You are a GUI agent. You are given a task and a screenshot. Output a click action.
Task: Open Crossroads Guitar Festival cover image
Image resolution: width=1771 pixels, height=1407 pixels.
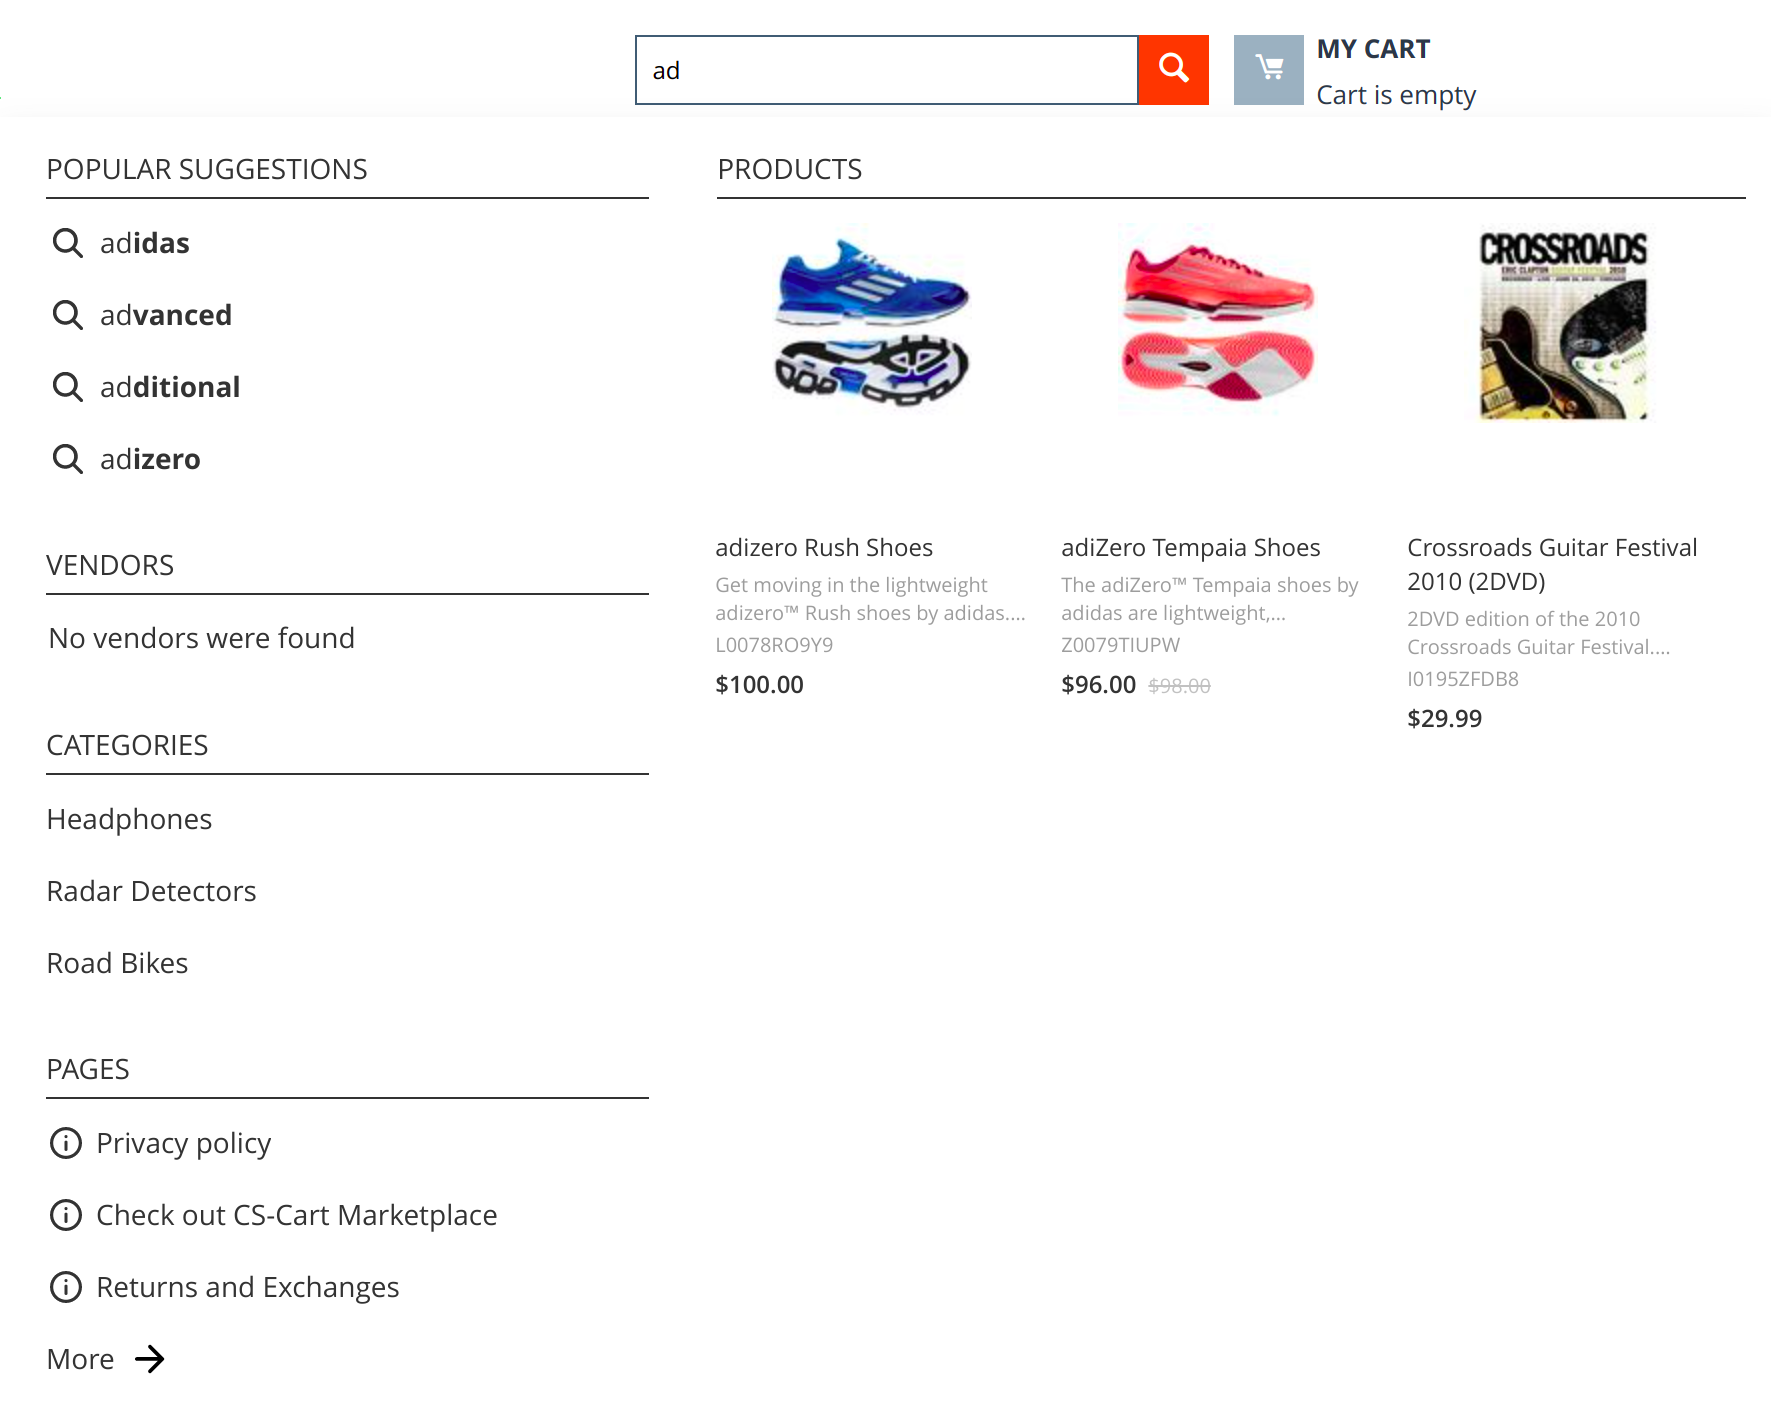[x=1564, y=324]
